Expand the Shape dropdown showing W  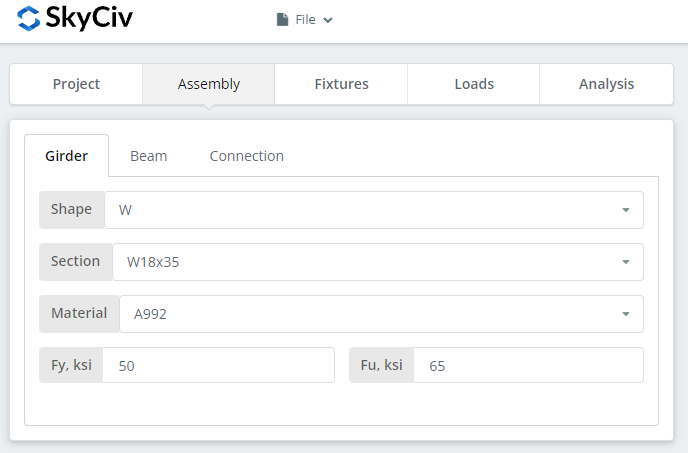(x=374, y=210)
